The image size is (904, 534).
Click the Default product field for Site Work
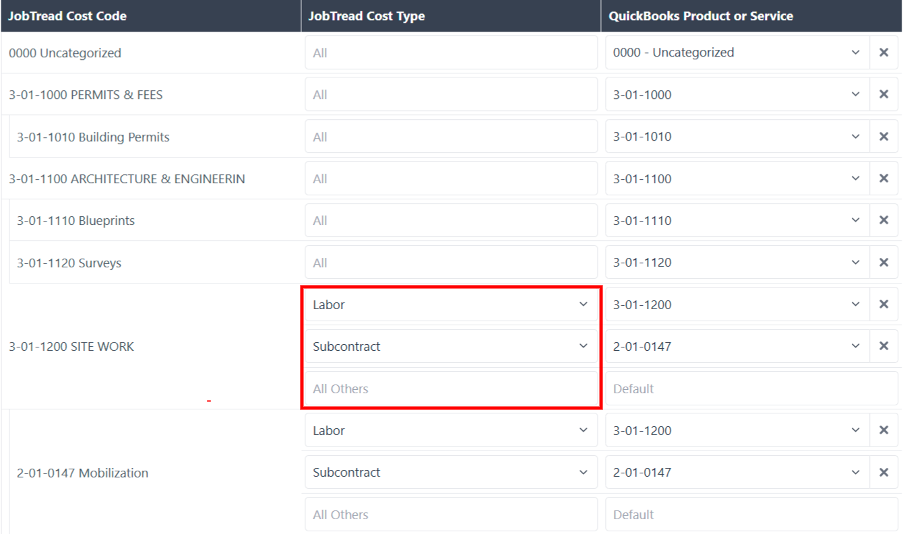(751, 389)
